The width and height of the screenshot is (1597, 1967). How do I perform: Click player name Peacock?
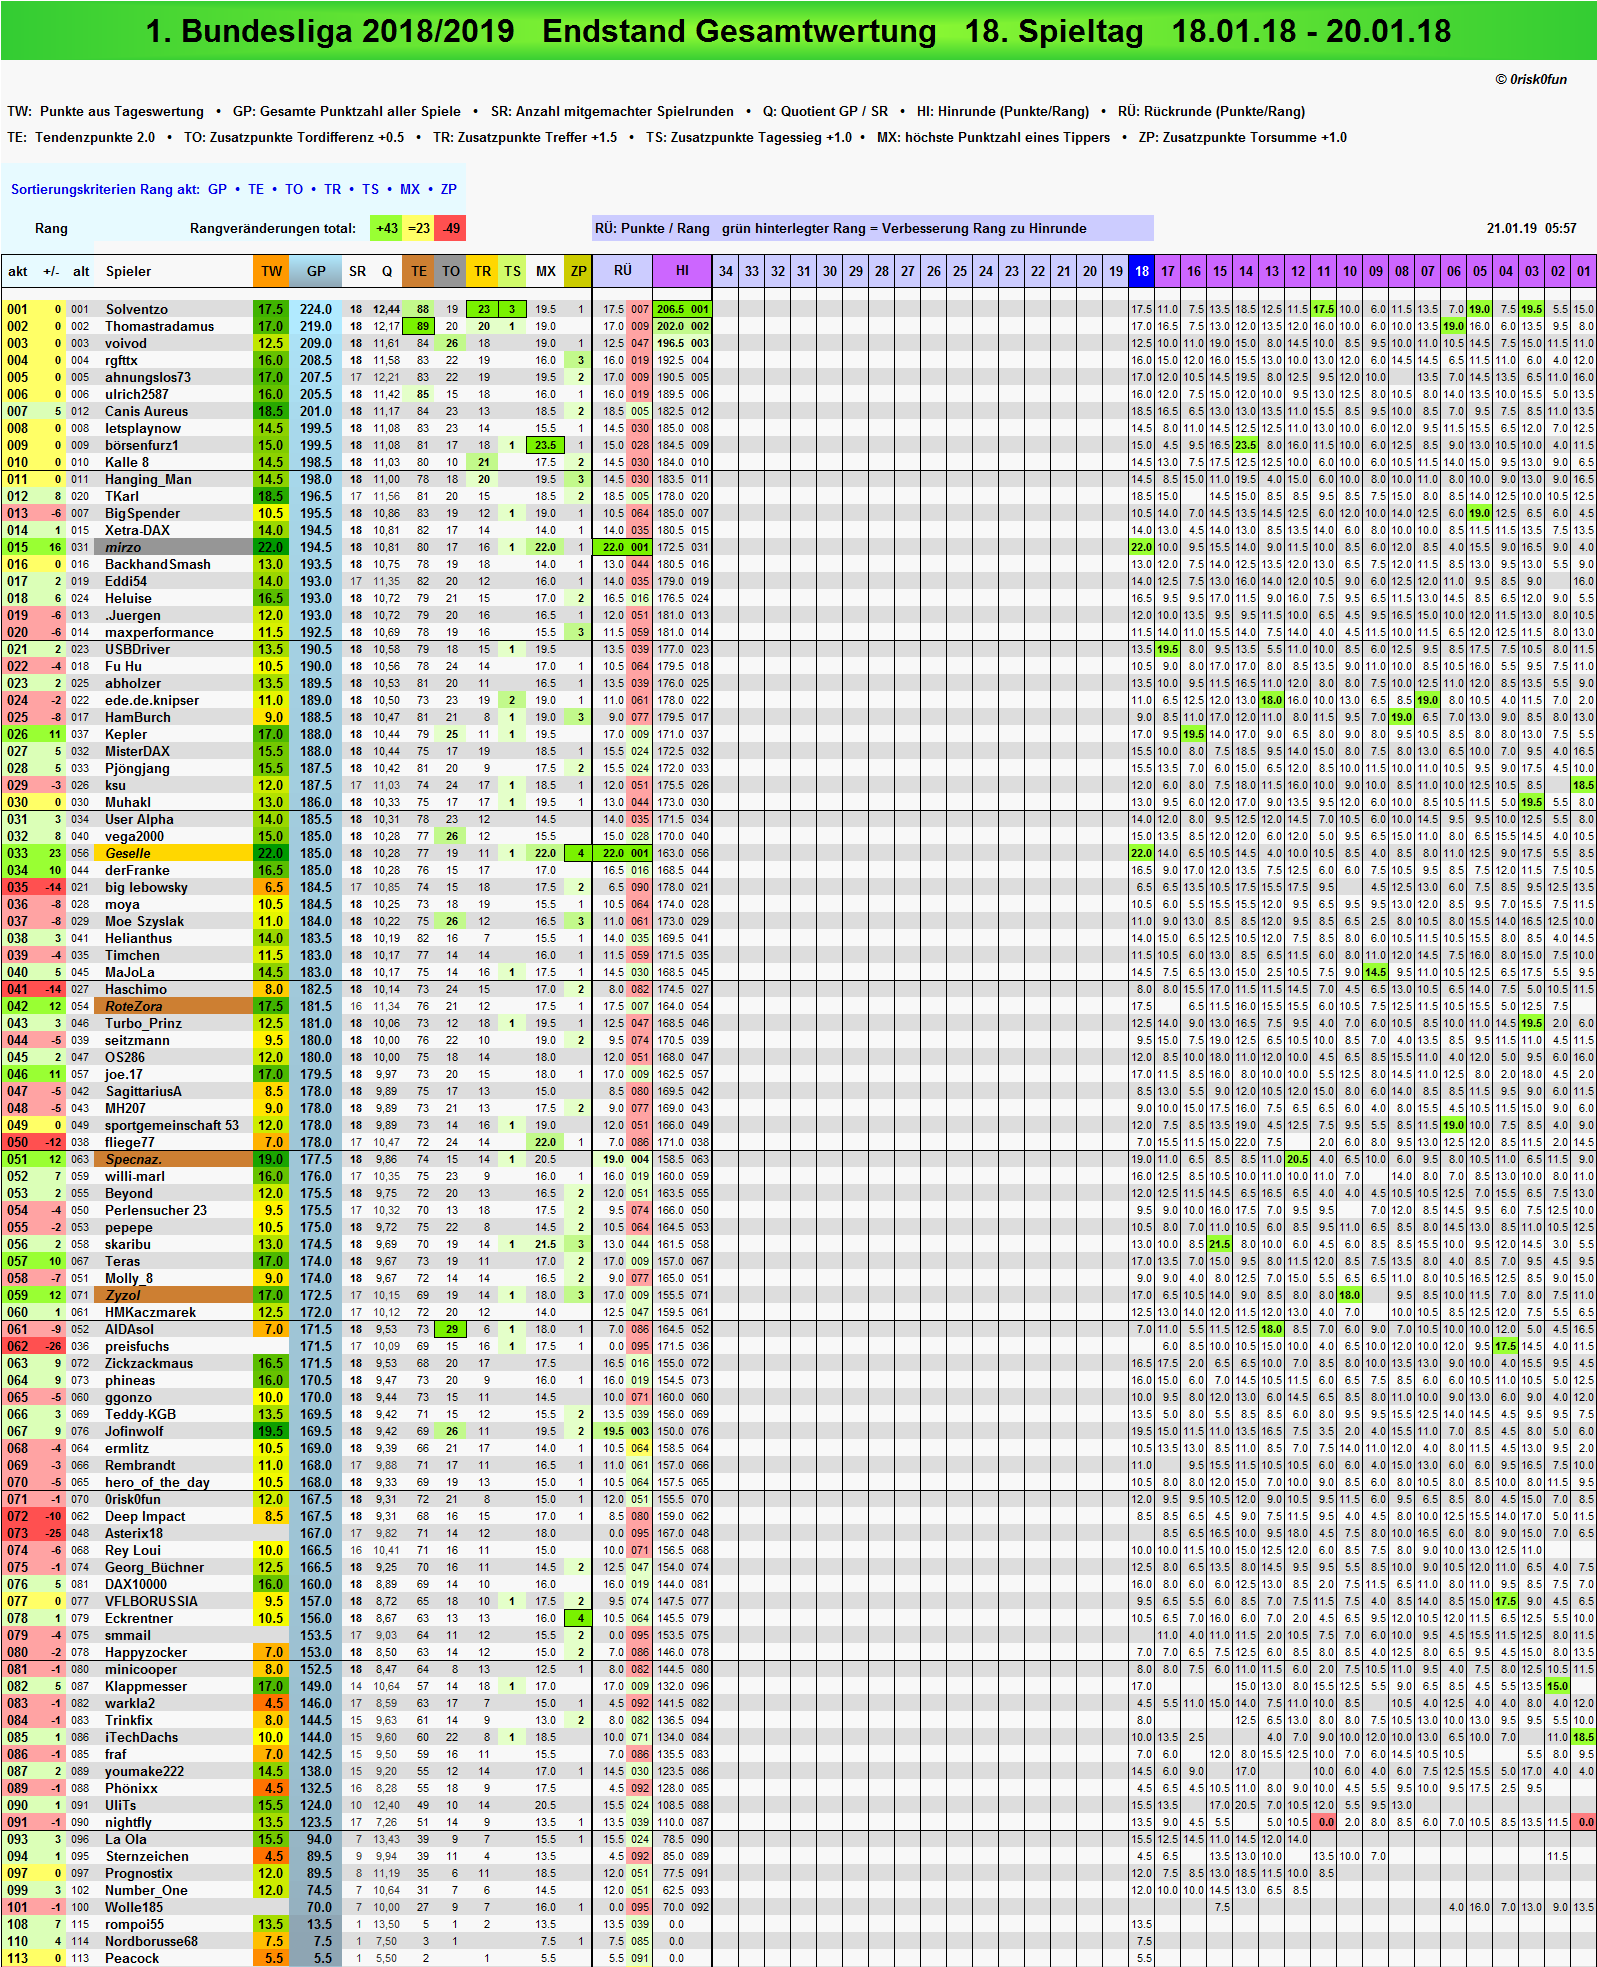click(132, 1958)
